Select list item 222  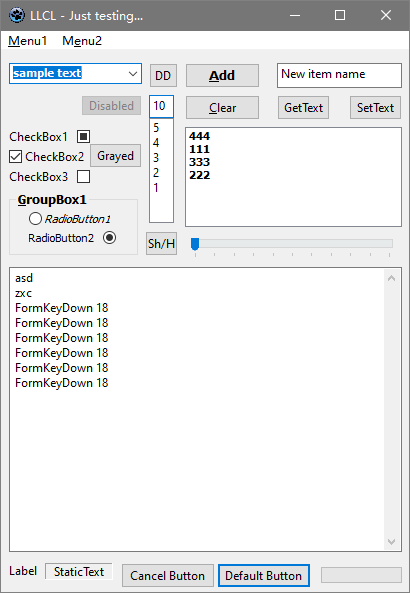tap(293, 175)
